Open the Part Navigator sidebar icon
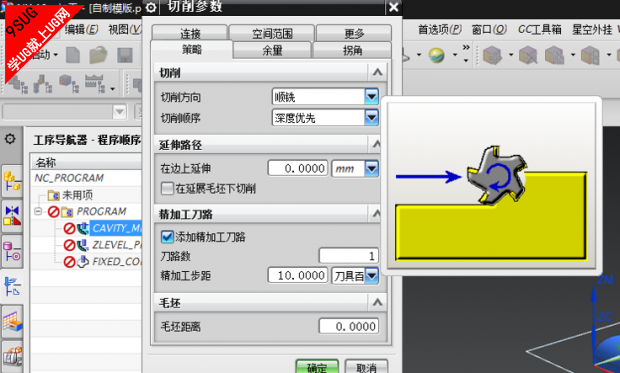The width and height of the screenshot is (620, 373). [x=12, y=252]
